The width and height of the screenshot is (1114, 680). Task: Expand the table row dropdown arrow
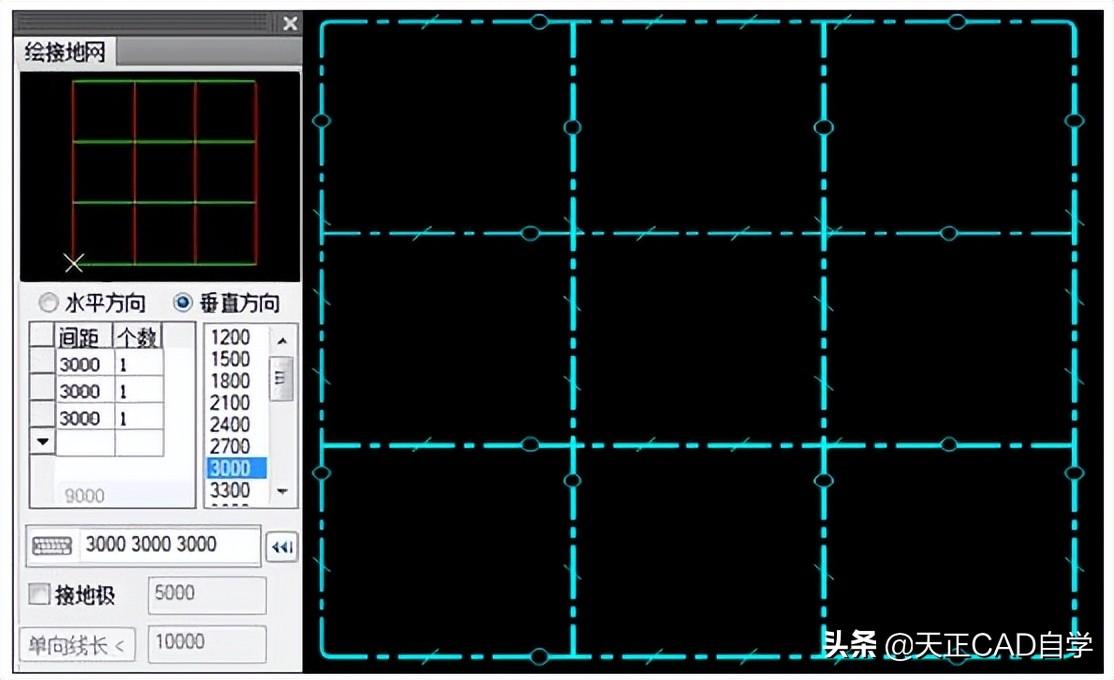[x=42, y=441]
